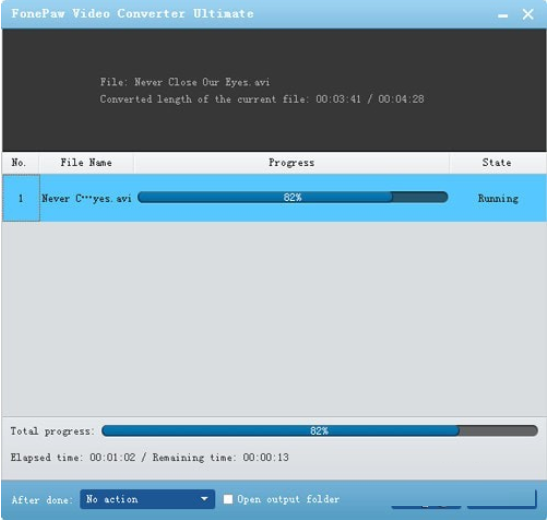Minimize the FonePaw Video Converter window

(503, 15)
